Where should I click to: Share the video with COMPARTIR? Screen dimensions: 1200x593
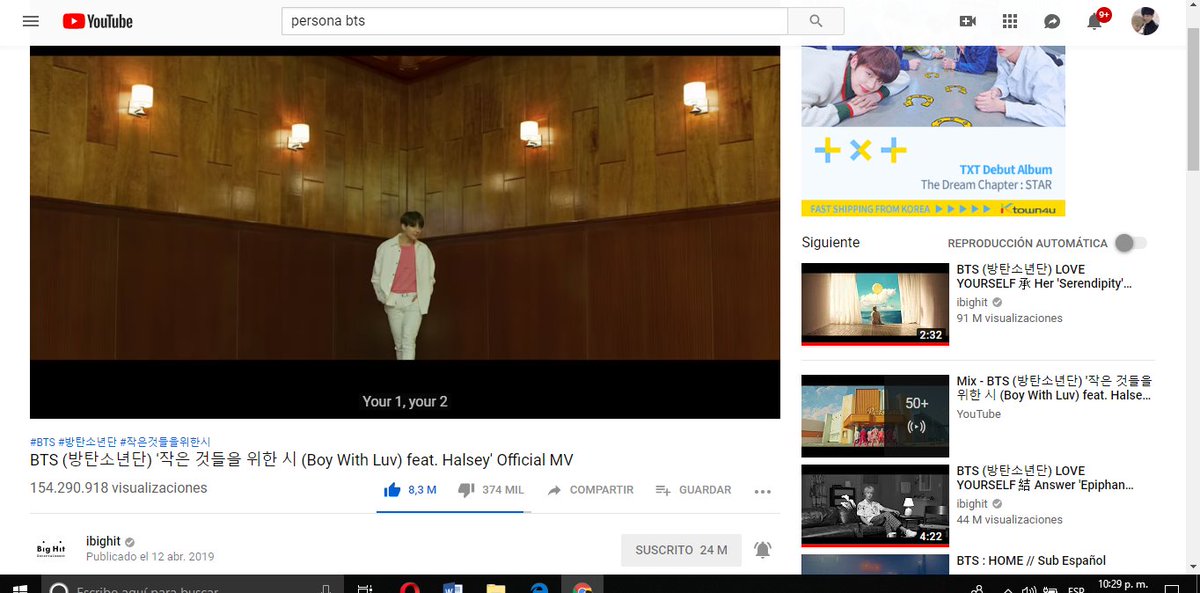click(590, 490)
